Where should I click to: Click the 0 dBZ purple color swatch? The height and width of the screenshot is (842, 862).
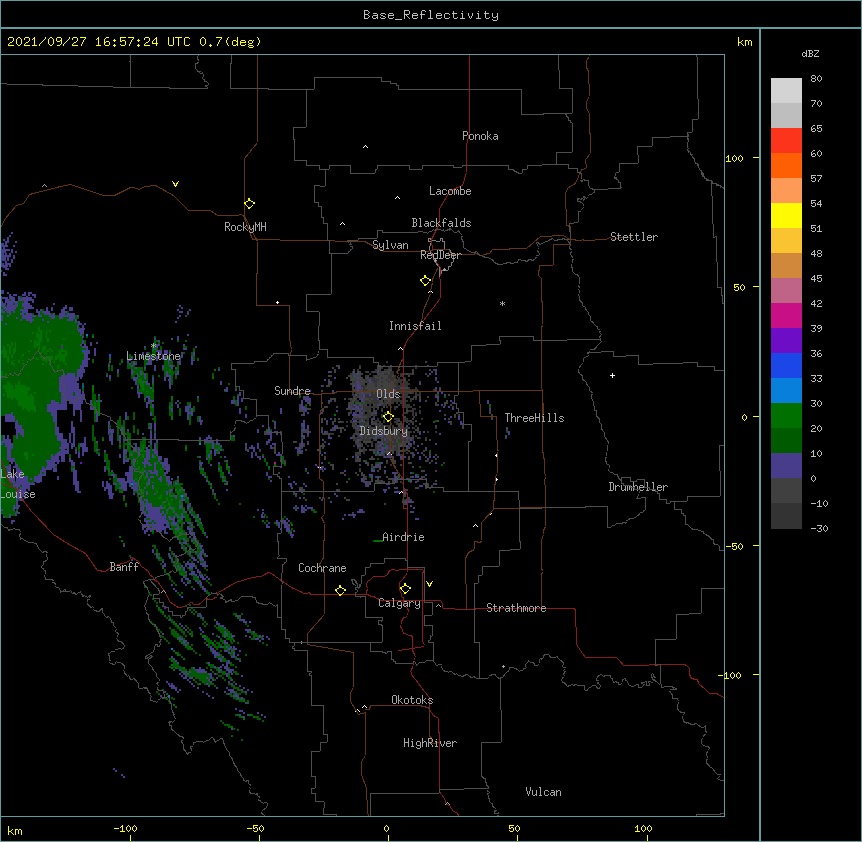(x=786, y=466)
